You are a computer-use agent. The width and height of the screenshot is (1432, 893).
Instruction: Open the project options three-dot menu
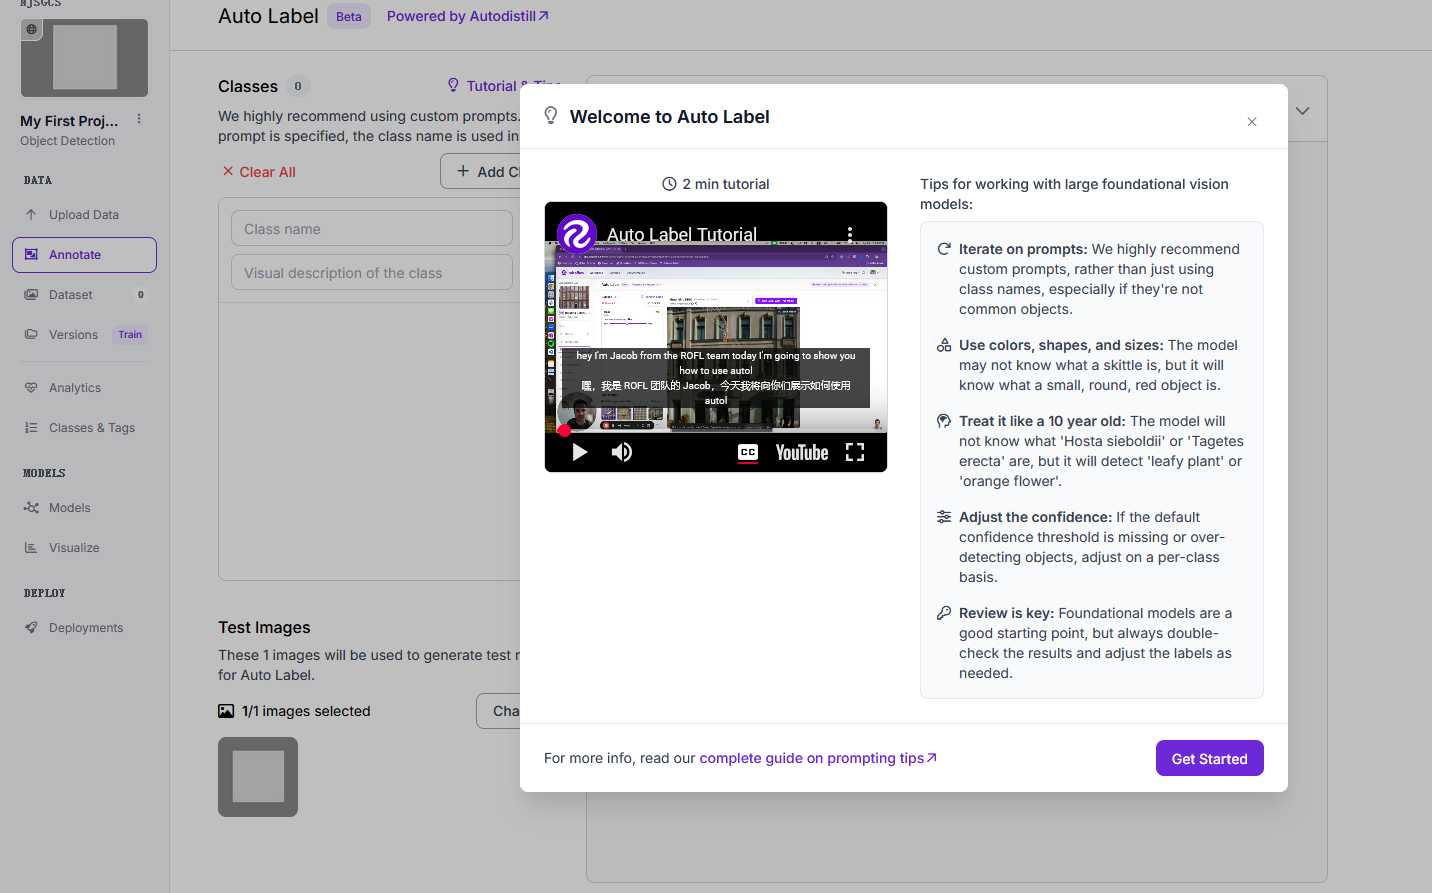(x=139, y=119)
